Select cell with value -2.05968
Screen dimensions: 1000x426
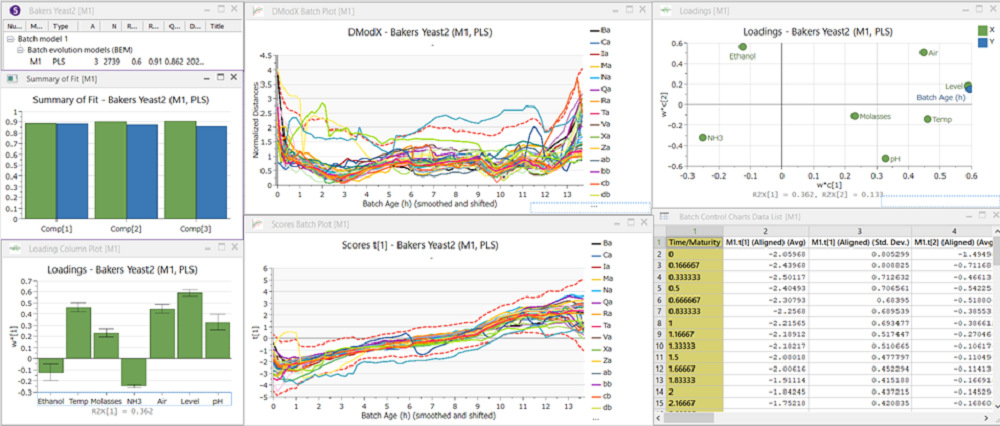pyautogui.click(x=765, y=254)
